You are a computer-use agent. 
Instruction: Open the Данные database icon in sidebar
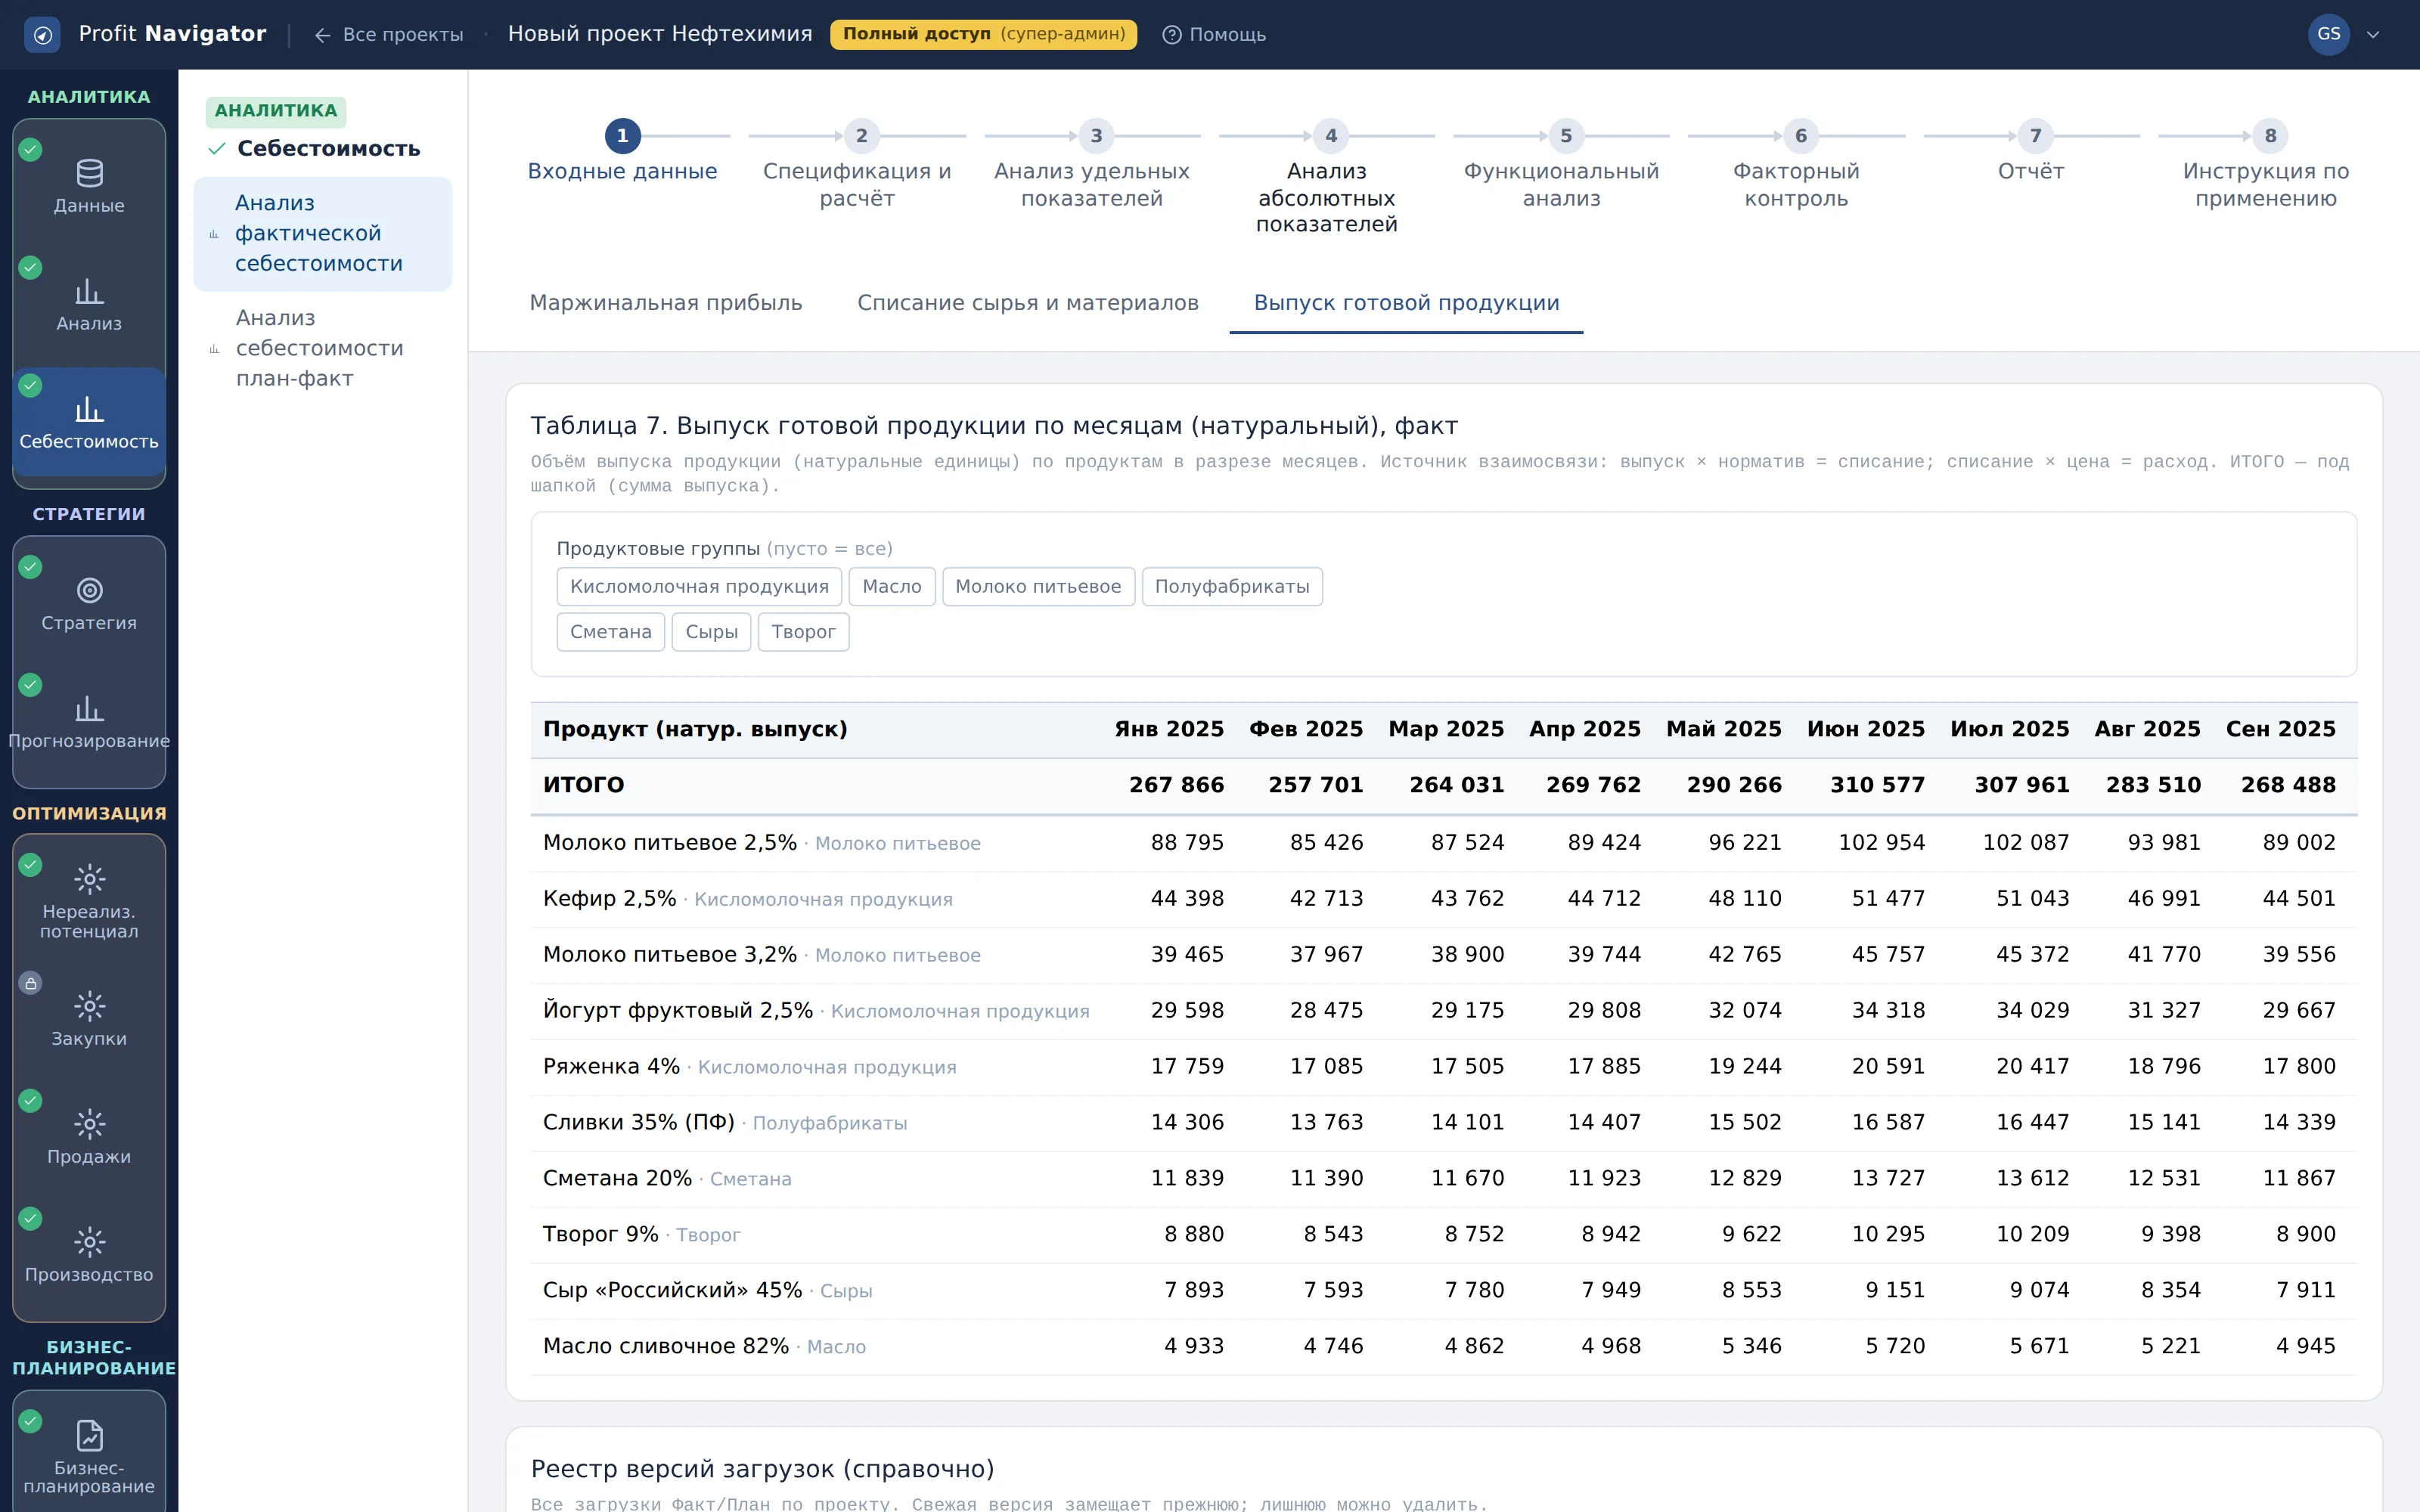89,174
